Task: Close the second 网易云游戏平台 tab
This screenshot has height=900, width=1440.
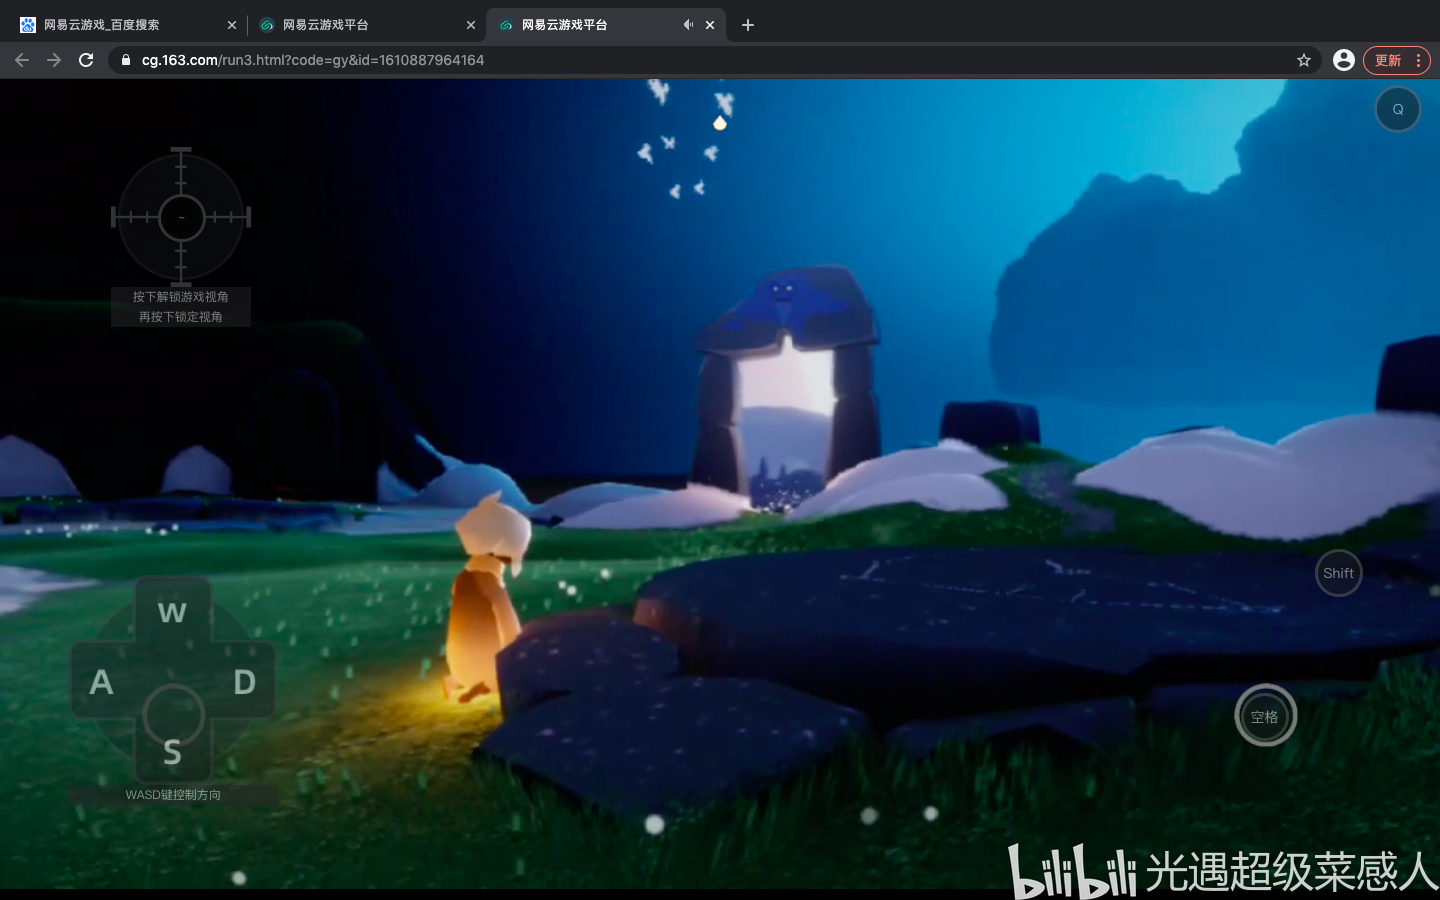Action: pyautogui.click(x=471, y=25)
